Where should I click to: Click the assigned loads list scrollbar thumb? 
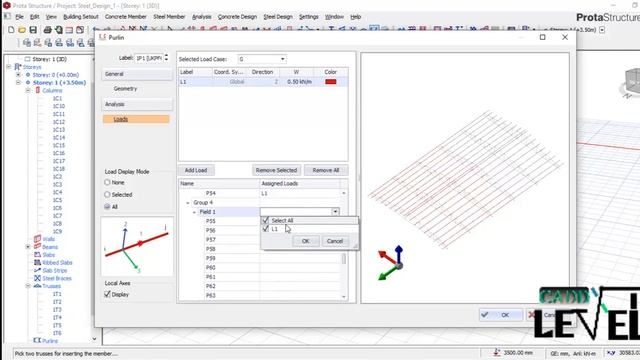344,259
